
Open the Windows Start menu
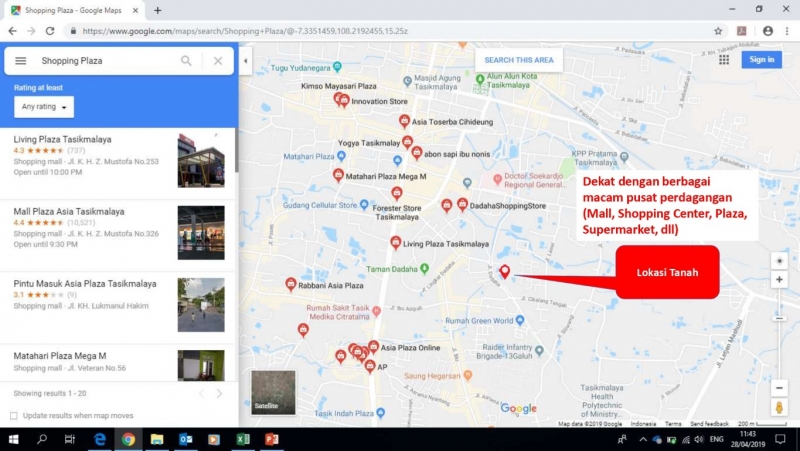14,439
